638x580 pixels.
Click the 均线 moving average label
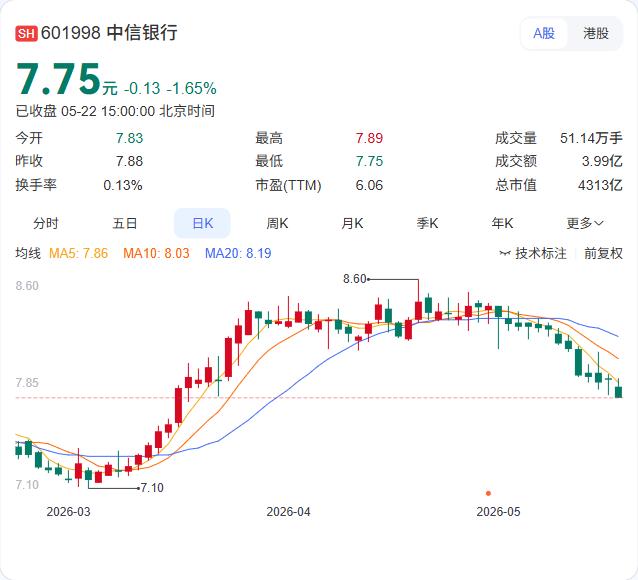coord(28,253)
